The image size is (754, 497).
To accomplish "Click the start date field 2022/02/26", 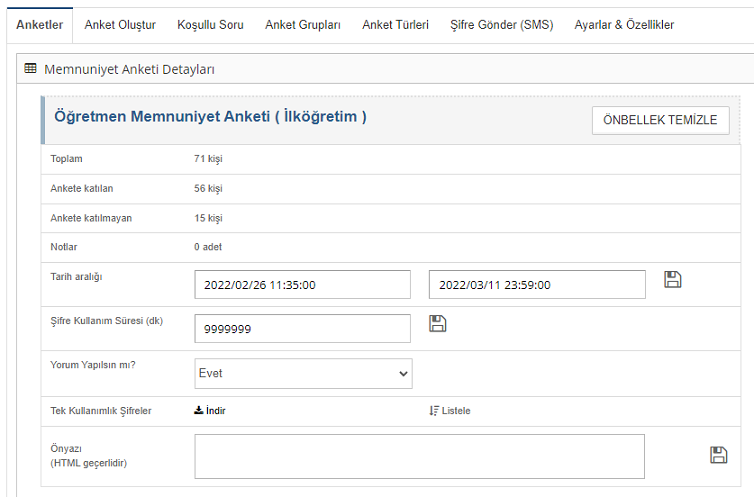I will pos(302,285).
